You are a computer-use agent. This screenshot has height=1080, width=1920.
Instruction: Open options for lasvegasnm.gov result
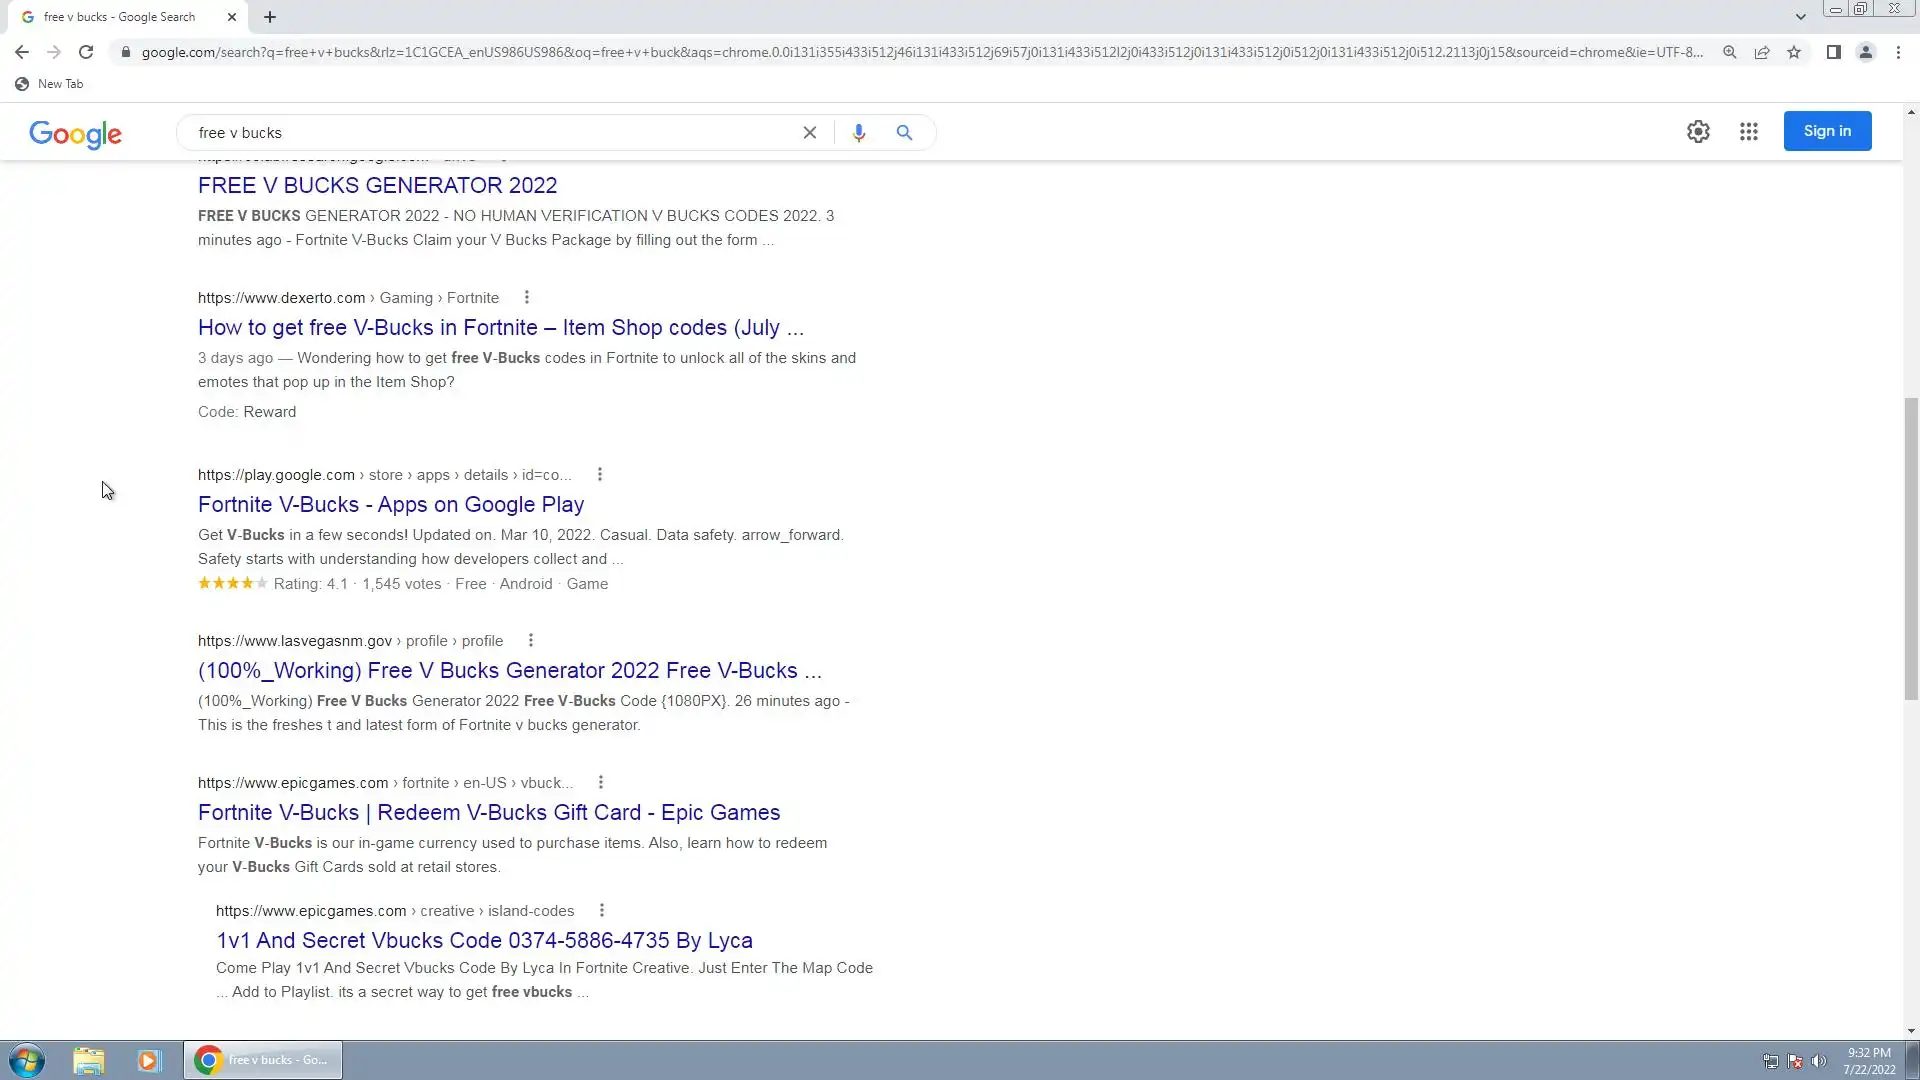point(531,640)
